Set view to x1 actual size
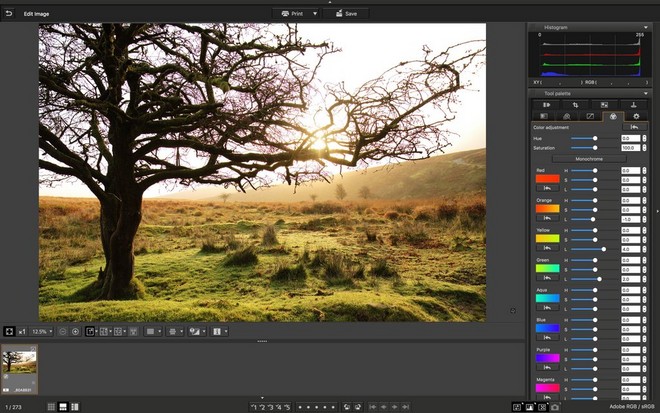 22,332
